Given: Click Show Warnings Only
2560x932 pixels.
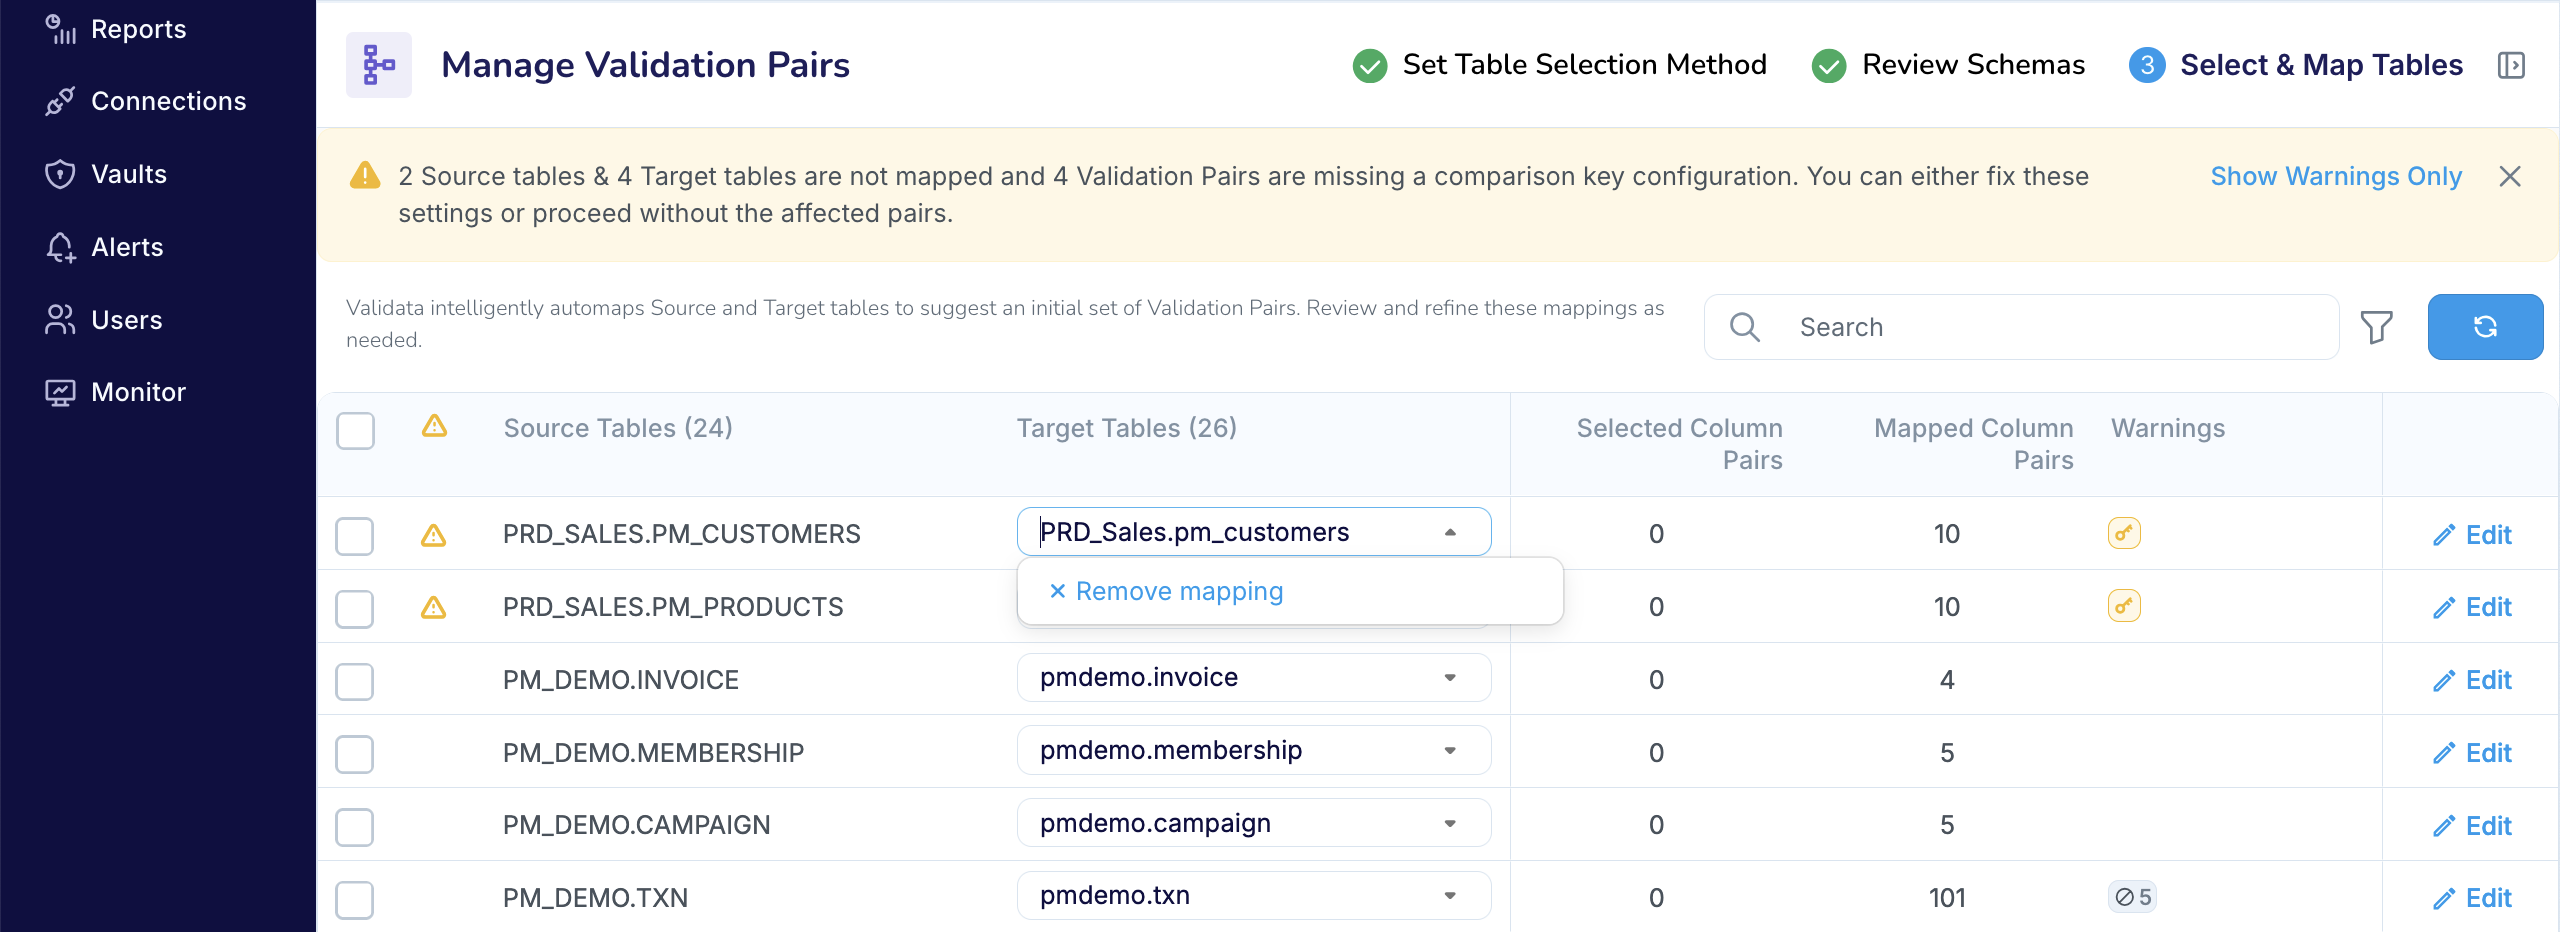Looking at the screenshot, I should click(2336, 176).
